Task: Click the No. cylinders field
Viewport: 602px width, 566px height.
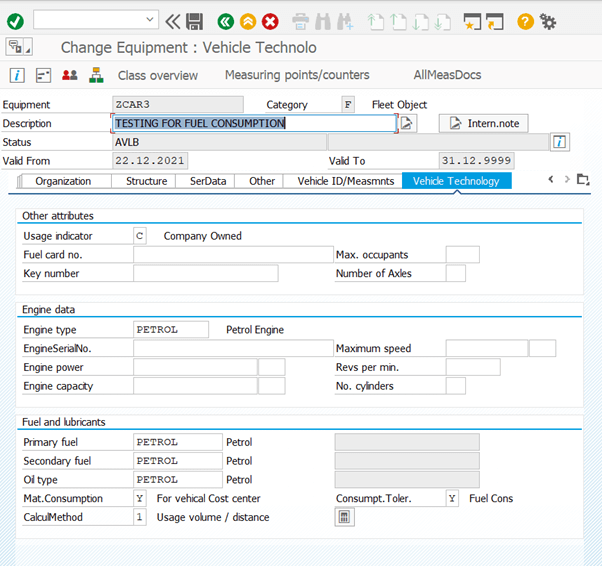Action: tap(455, 386)
